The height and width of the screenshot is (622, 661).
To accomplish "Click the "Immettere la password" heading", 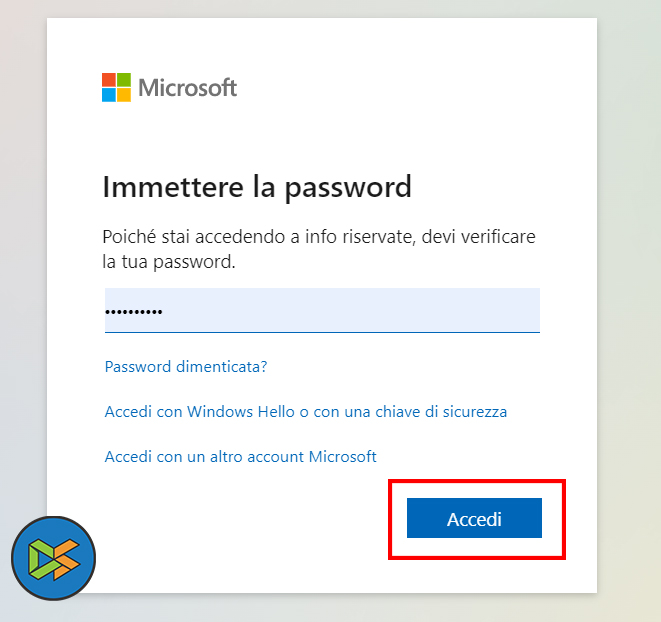I will point(257,187).
